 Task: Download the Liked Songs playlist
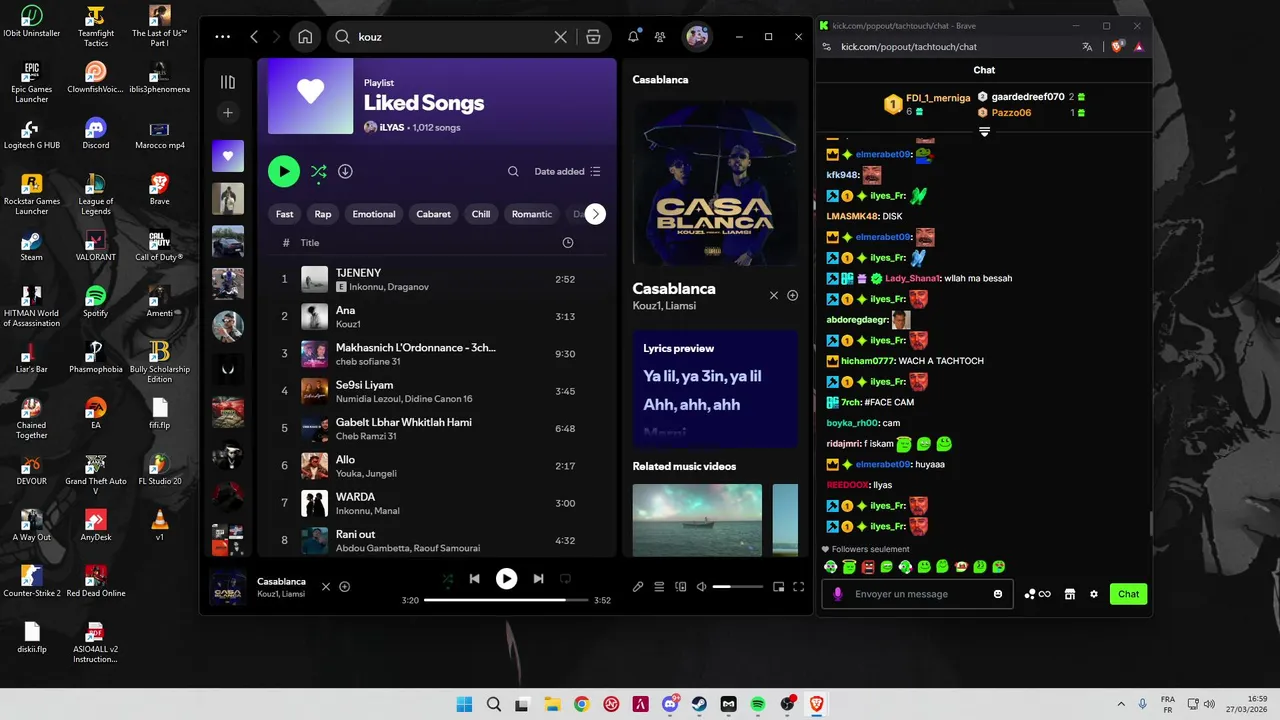coord(345,172)
